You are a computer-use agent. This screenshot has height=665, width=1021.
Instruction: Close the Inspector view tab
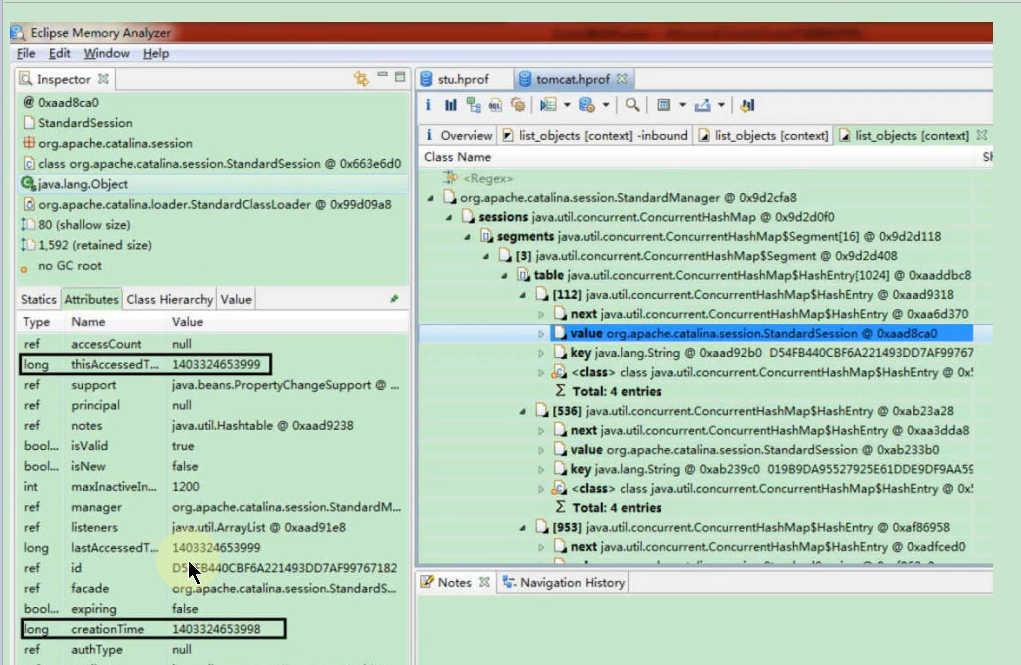[x=103, y=79]
